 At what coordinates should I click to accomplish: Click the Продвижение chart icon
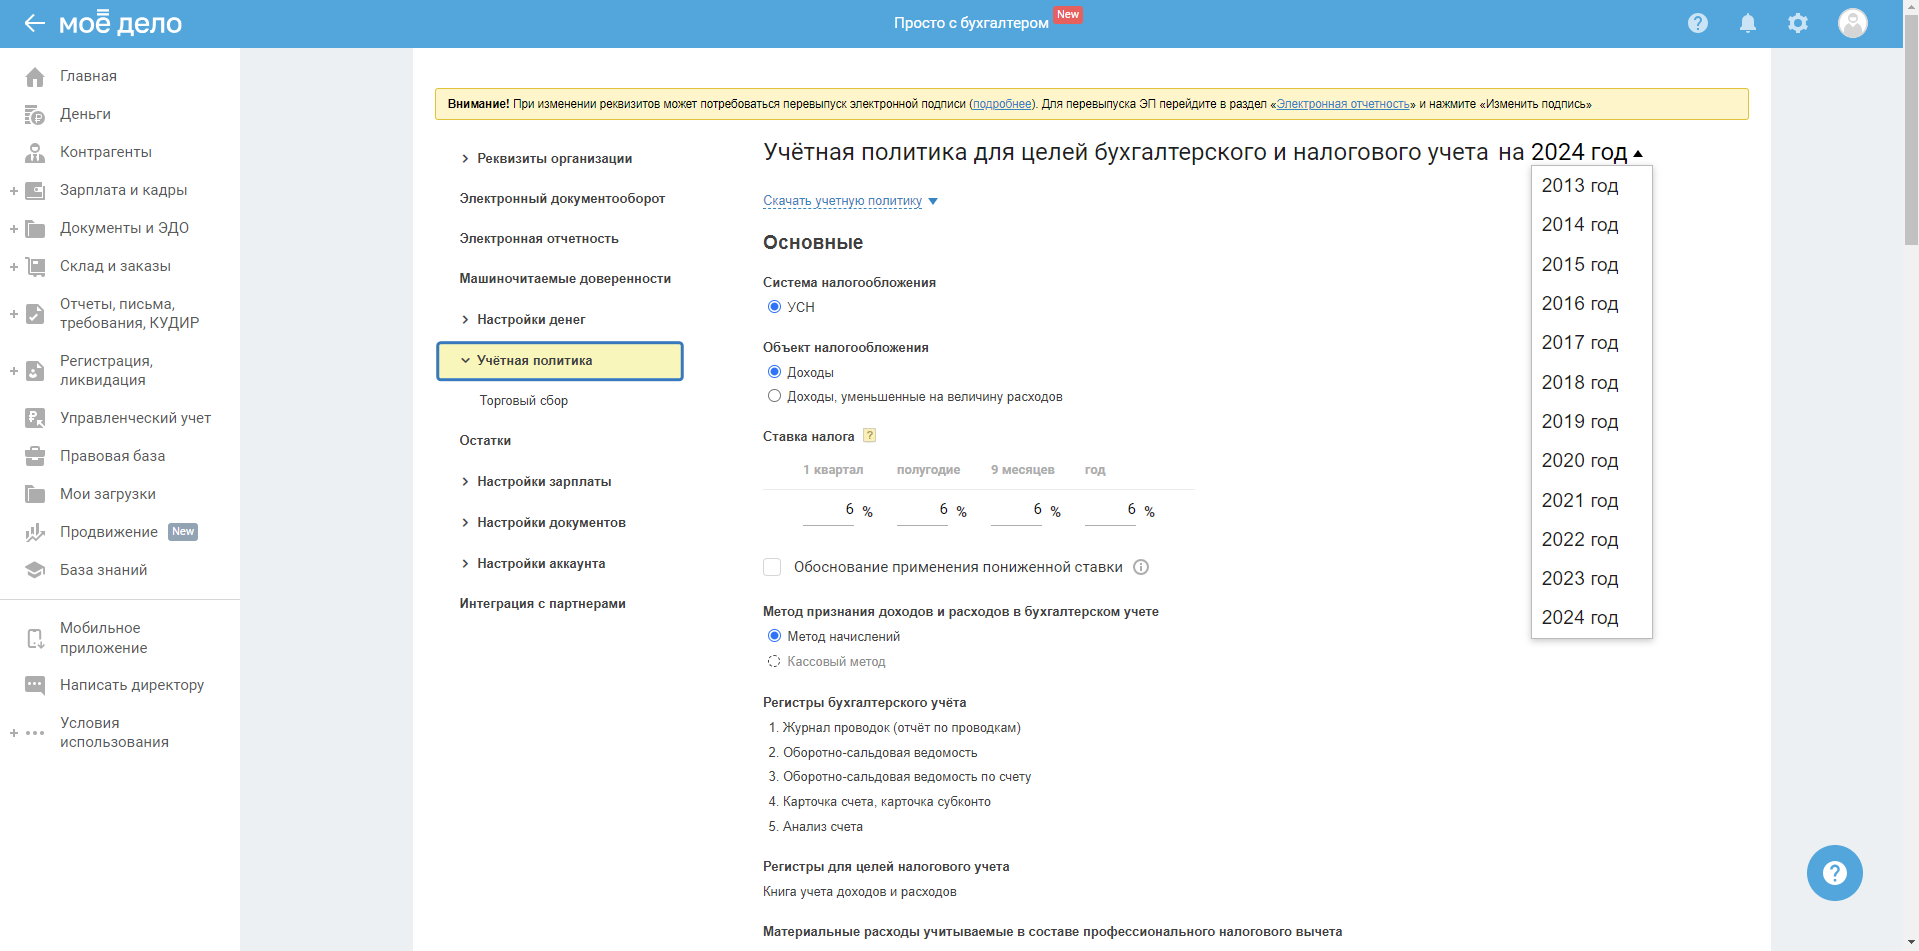35,533
